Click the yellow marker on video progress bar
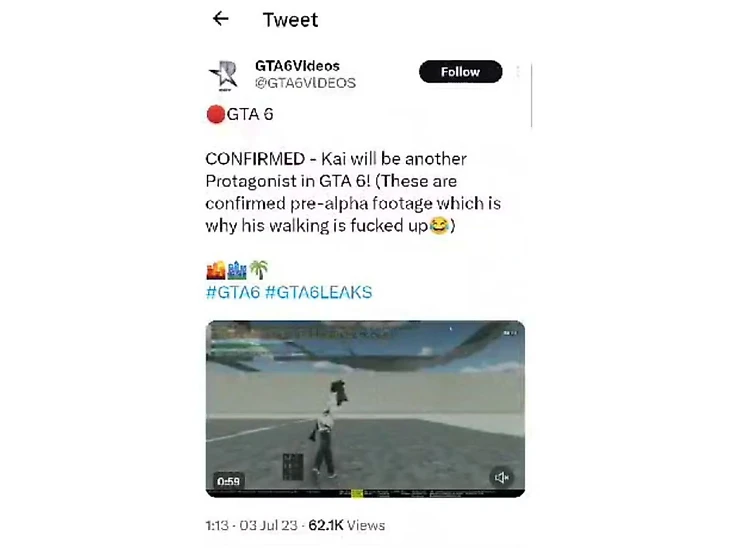 pos(357,493)
